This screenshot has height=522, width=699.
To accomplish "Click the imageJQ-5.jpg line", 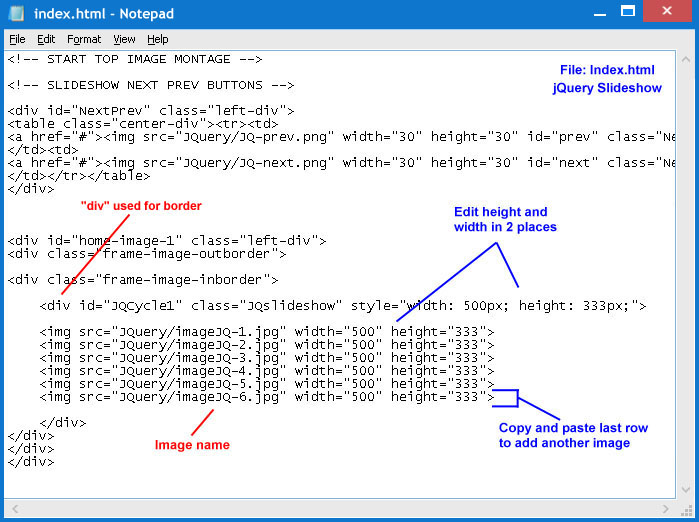I will 267,383.
